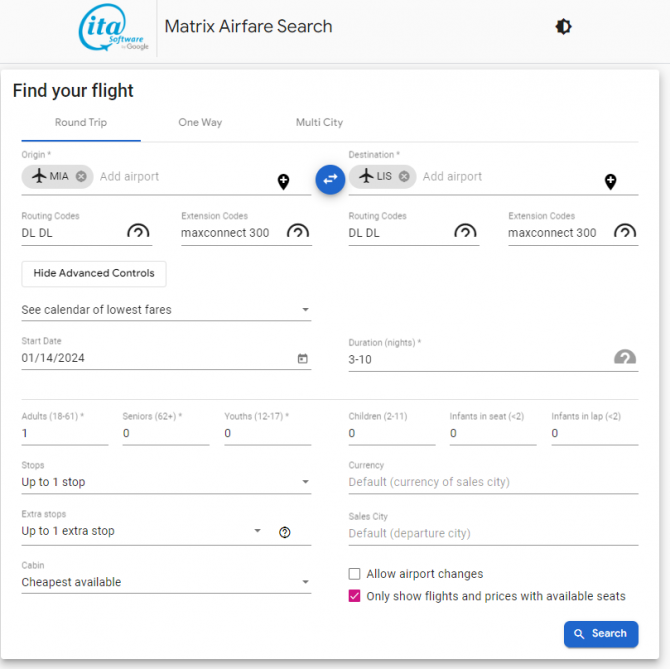Viewport: 670px width, 669px height.
Task: Enable Allow airport changes checkbox
Action: [354, 574]
